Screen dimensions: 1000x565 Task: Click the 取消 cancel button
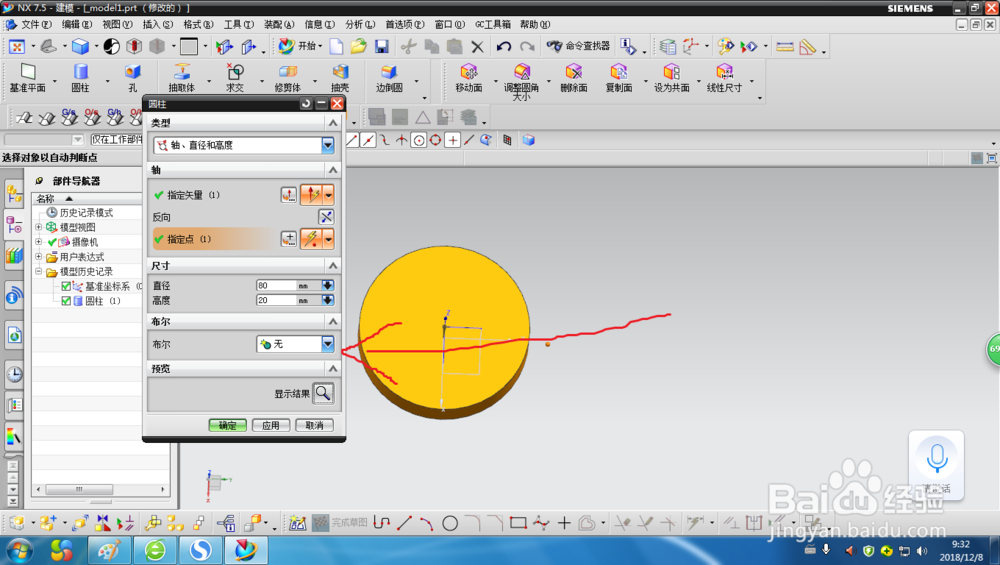click(314, 425)
